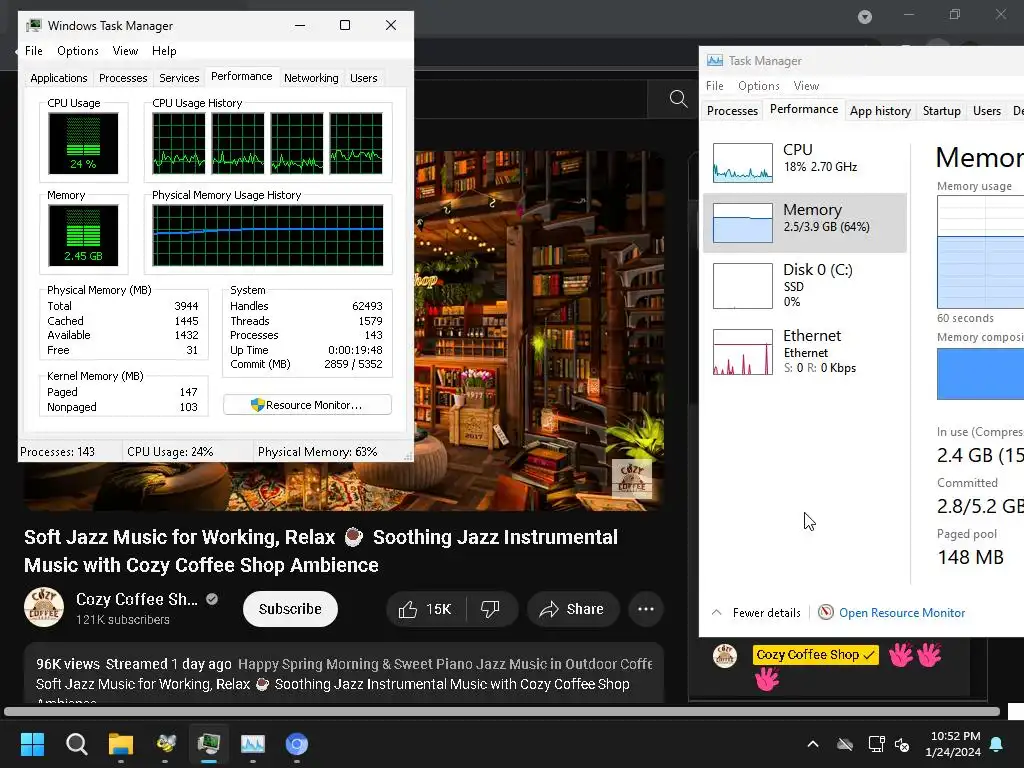
Task: Select Ethernet performance entry
Action: [805, 353]
